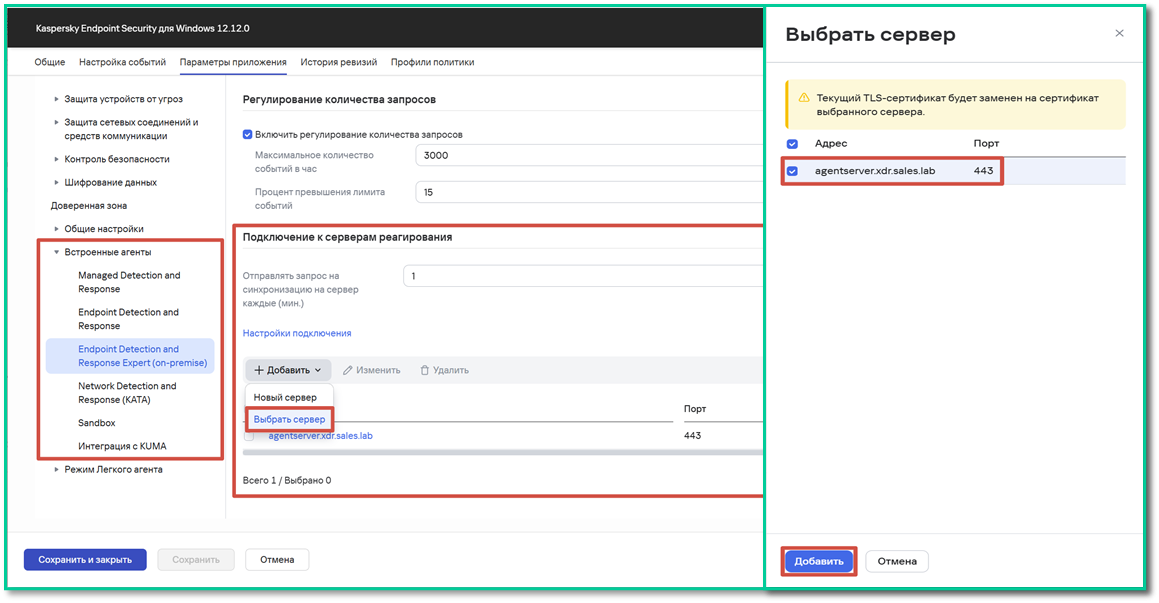The height and width of the screenshot is (603, 1159).
Task: Click Отмена in Выбрать сервер panel
Action: coord(897,562)
